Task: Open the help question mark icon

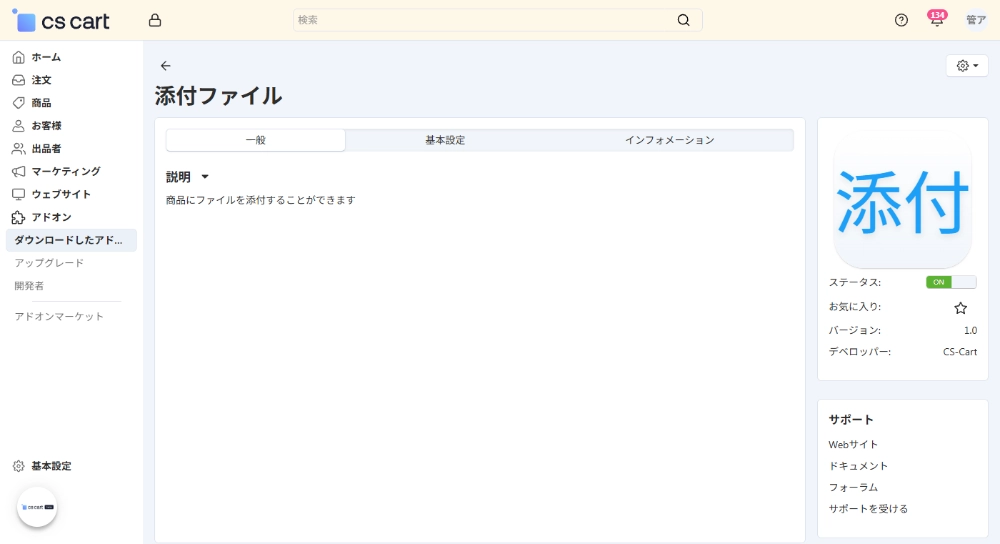Action: (901, 20)
